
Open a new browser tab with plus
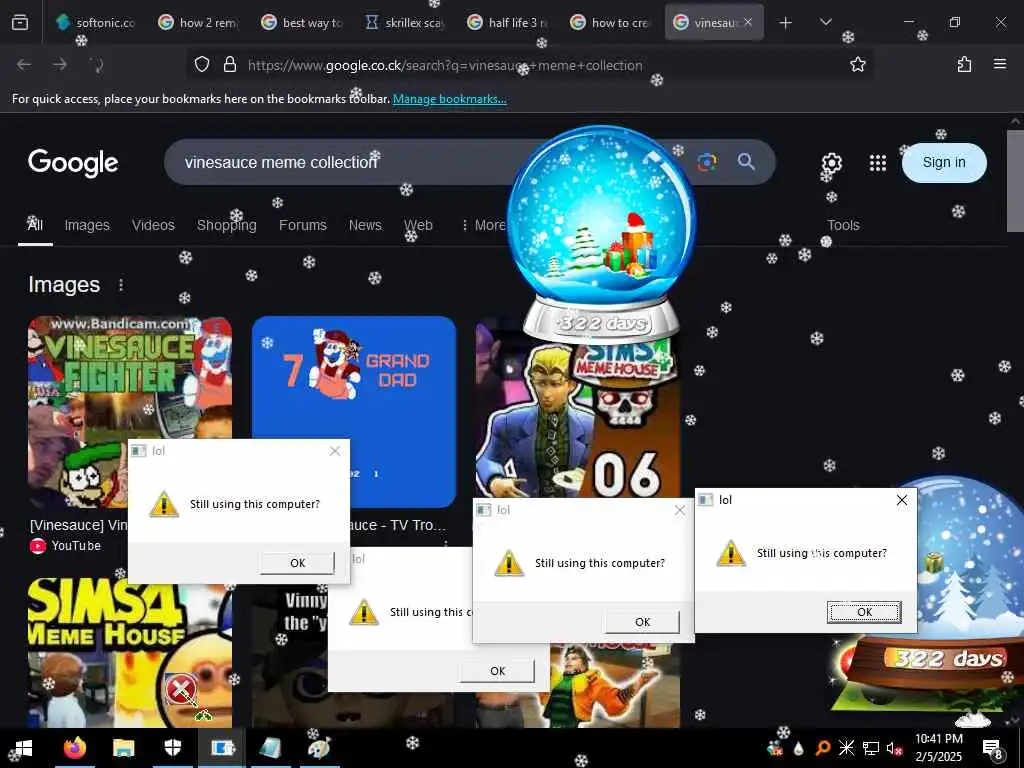click(x=786, y=23)
